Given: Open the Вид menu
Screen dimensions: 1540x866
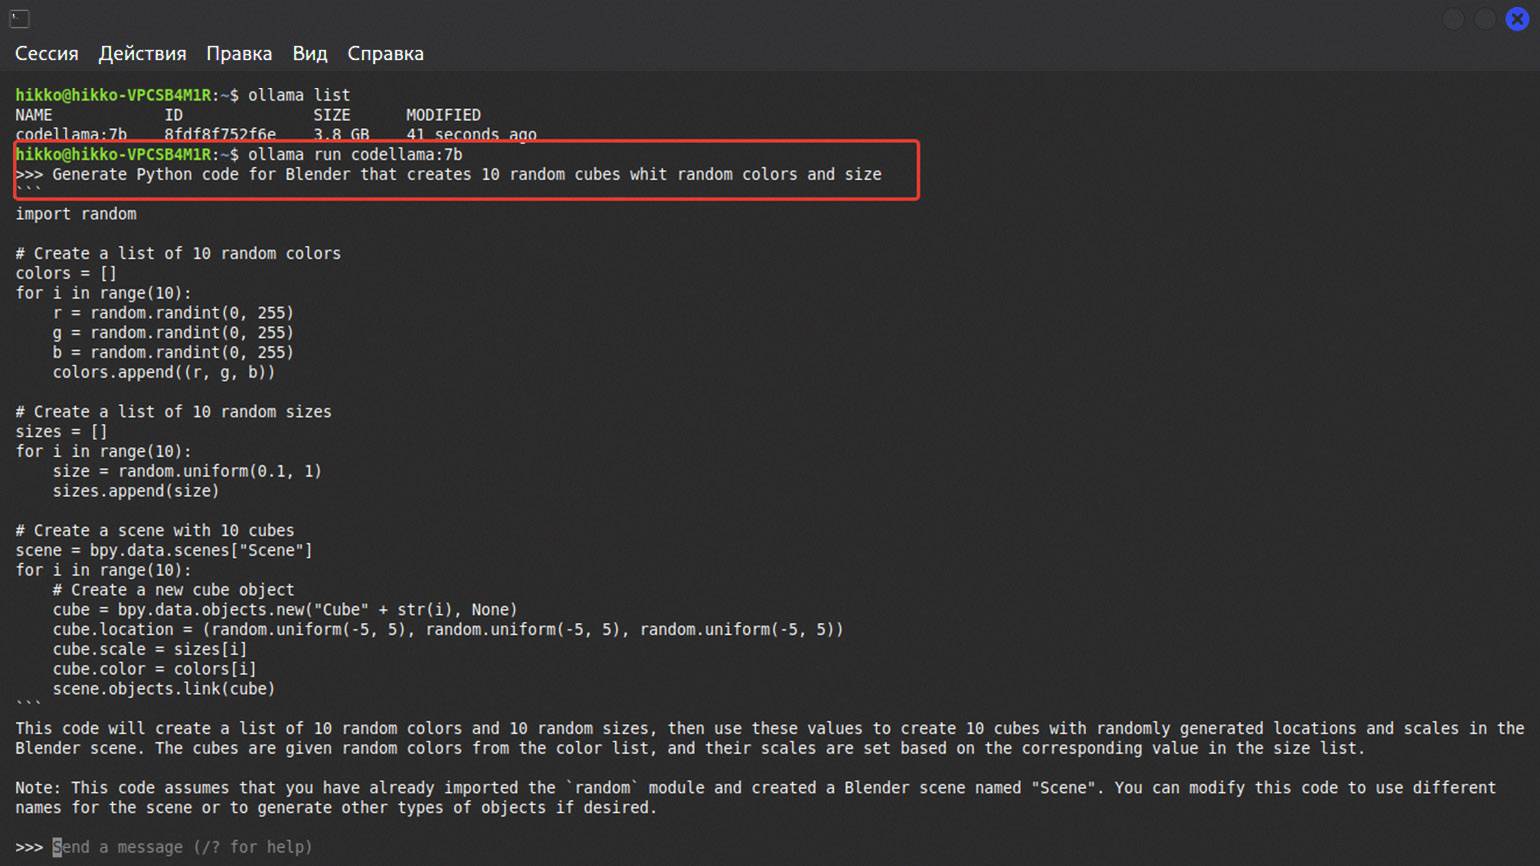Looking at the screenshot, I should 309,54.
